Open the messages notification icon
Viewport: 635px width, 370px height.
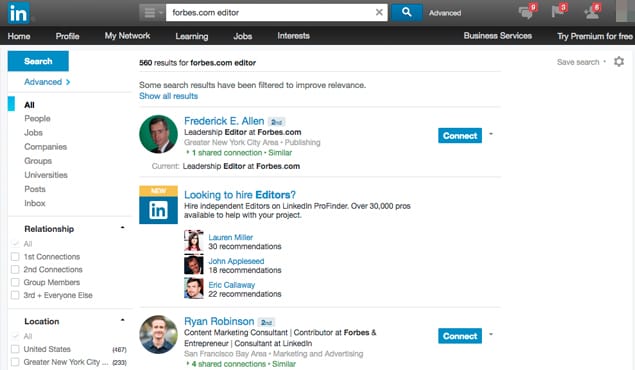click(526, 12)
